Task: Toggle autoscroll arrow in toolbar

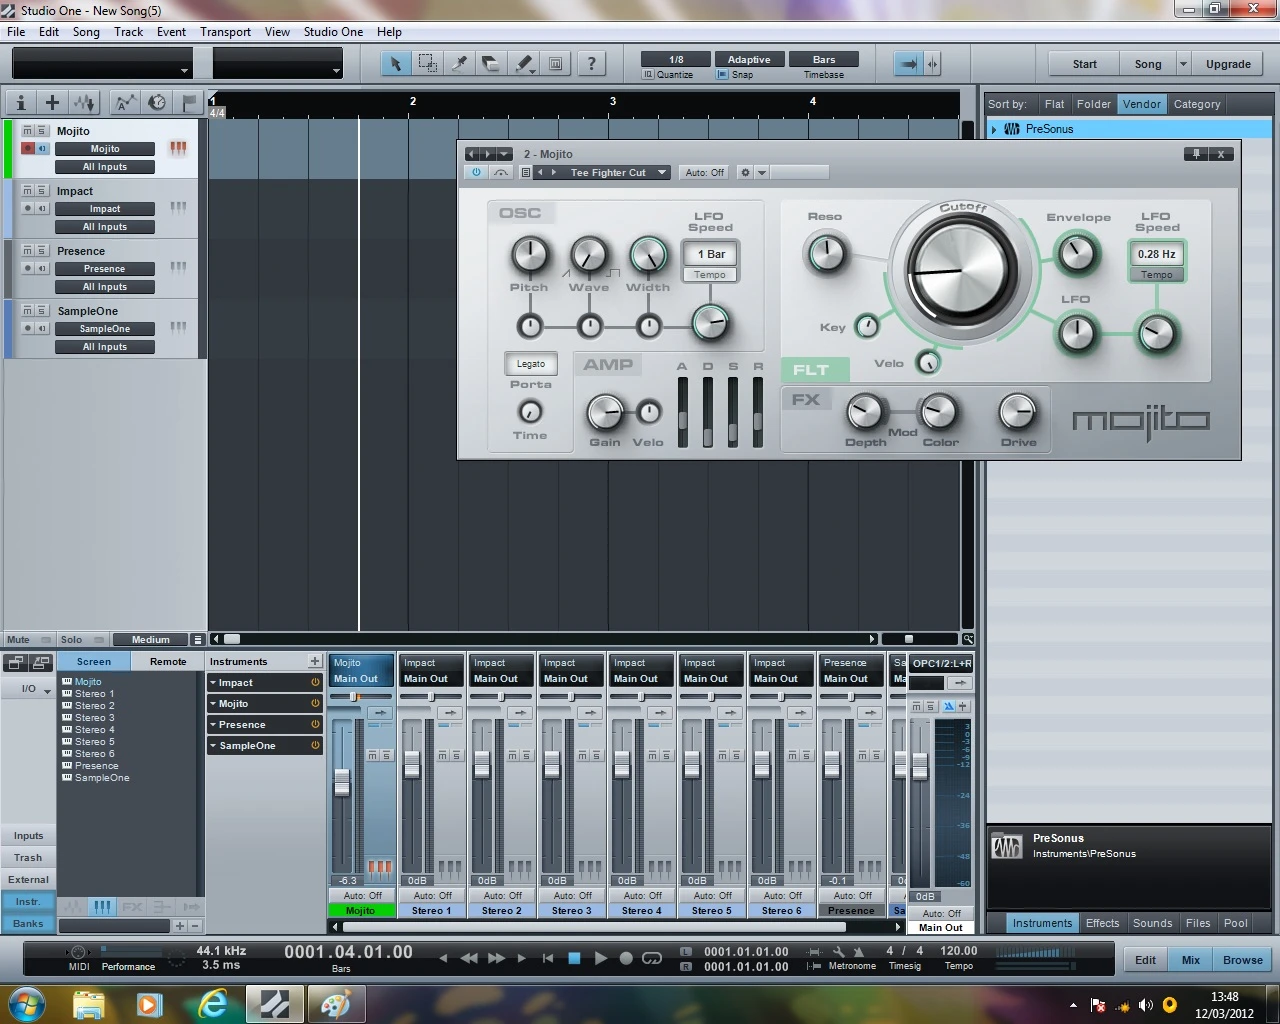Action: pyautogui.click(x=908, y=64)
